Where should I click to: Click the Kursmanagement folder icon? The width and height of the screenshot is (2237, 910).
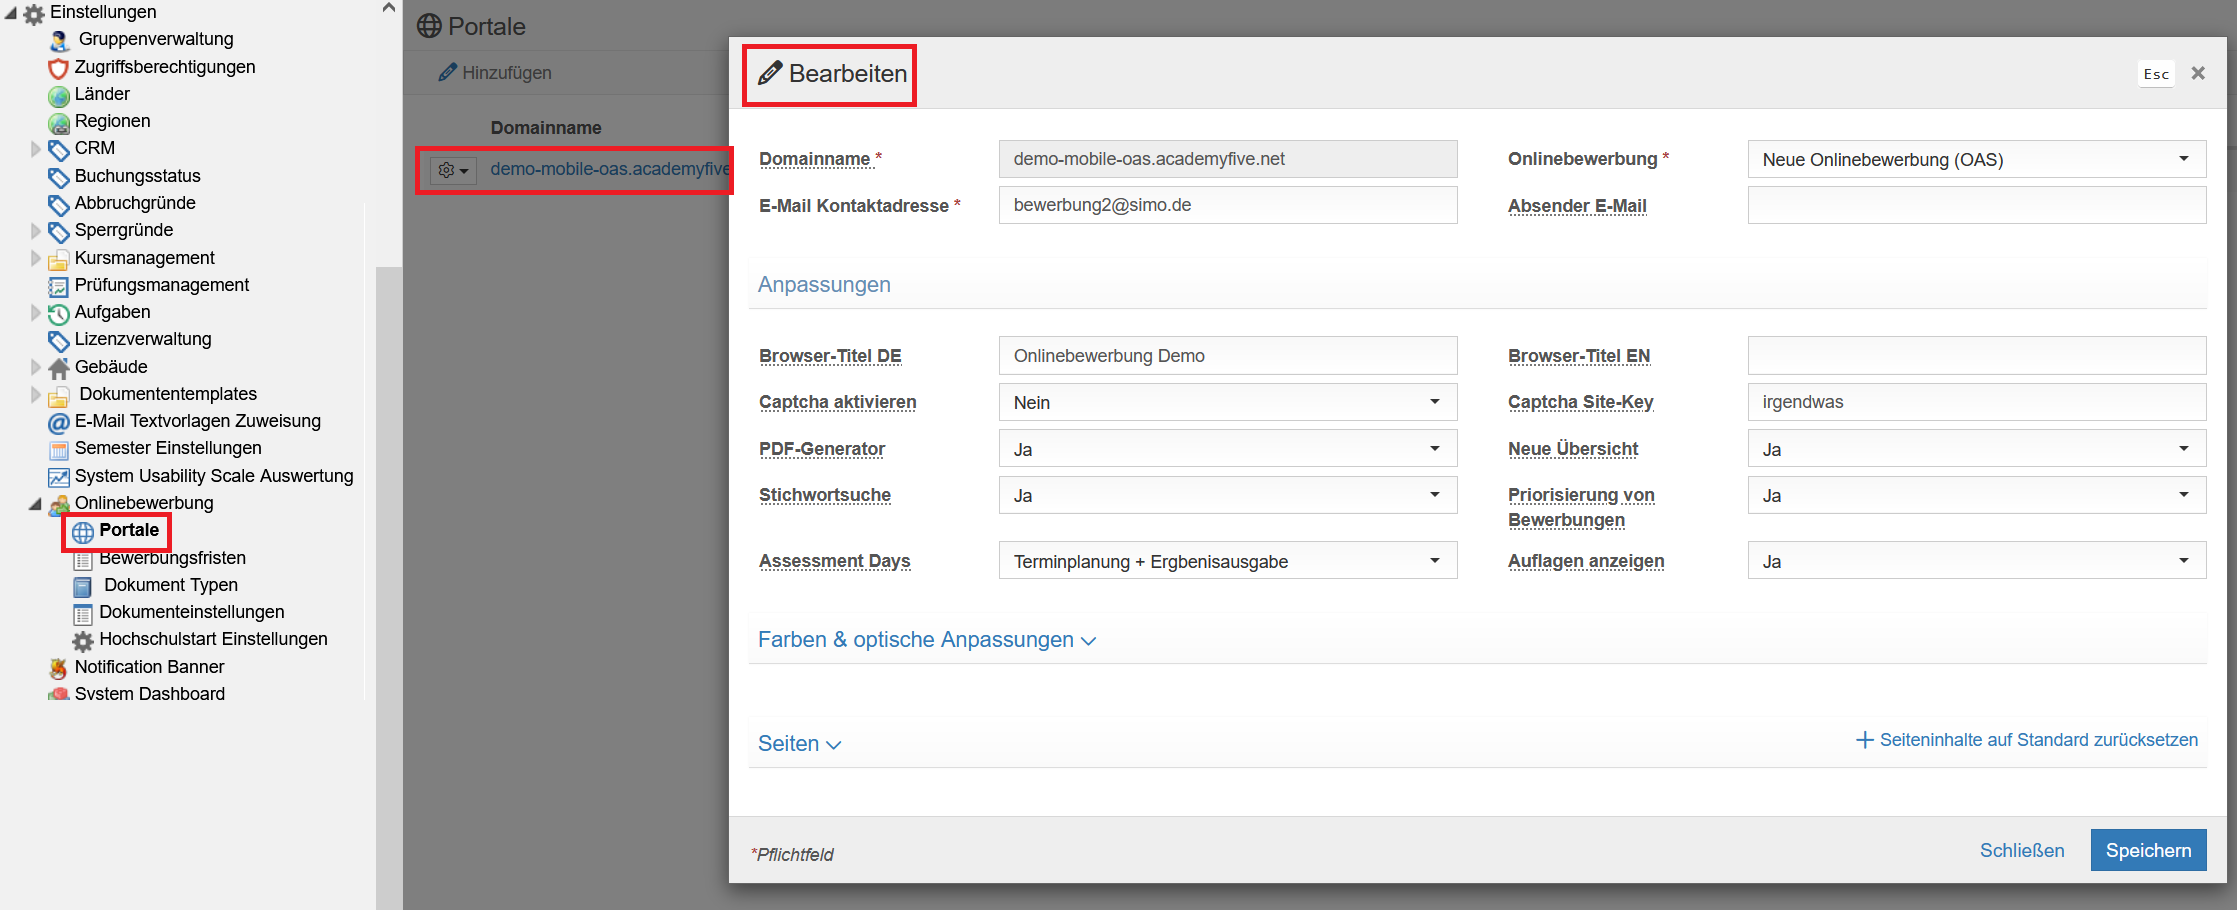(59, 259)
